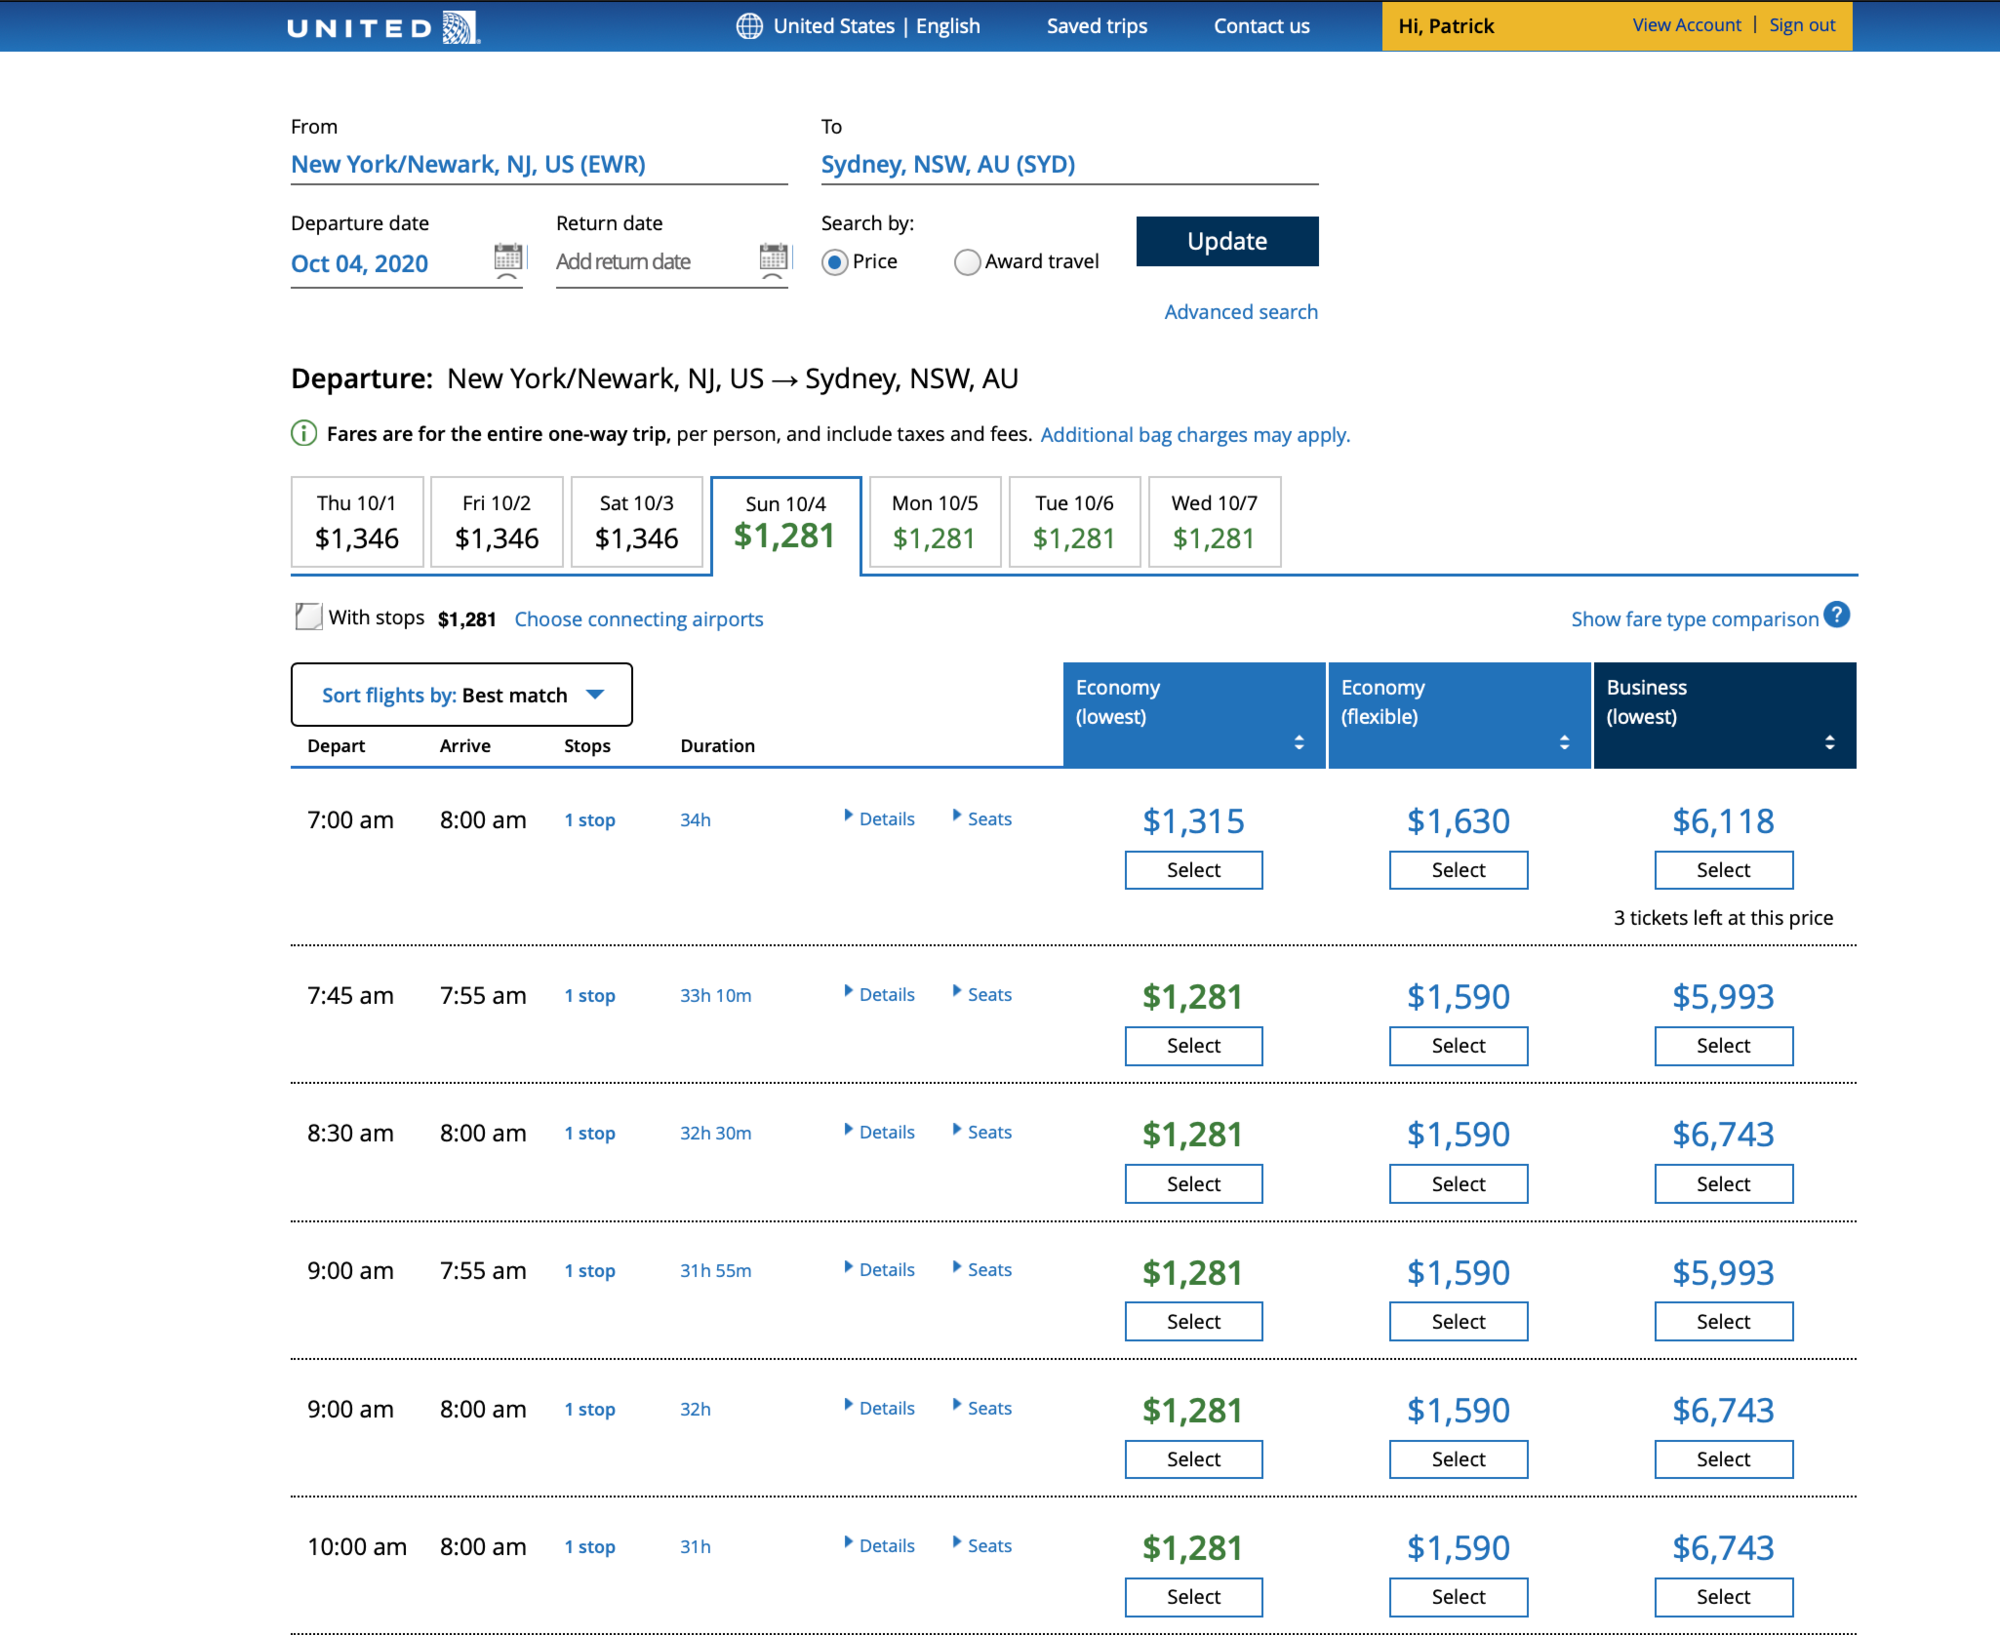Toggle the With stops checkbox
This screenshot has width=2000, height=1635.
tap(308, 616)
